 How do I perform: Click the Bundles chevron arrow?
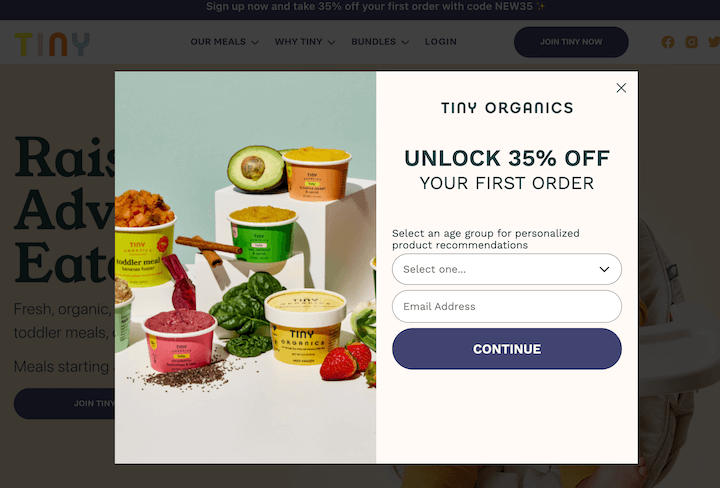click(405, 42)
